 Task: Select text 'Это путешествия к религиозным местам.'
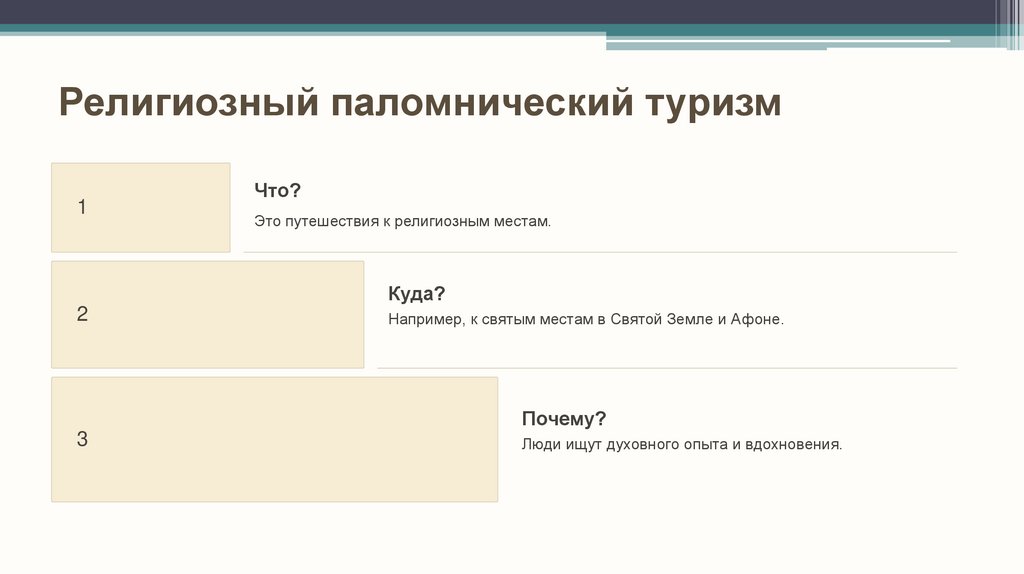(x=402, y=221)
